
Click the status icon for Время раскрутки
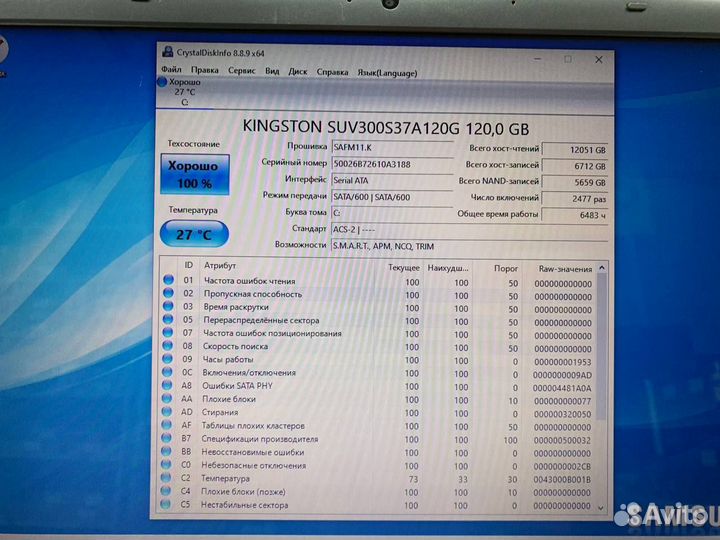click(x=168, y=306)
